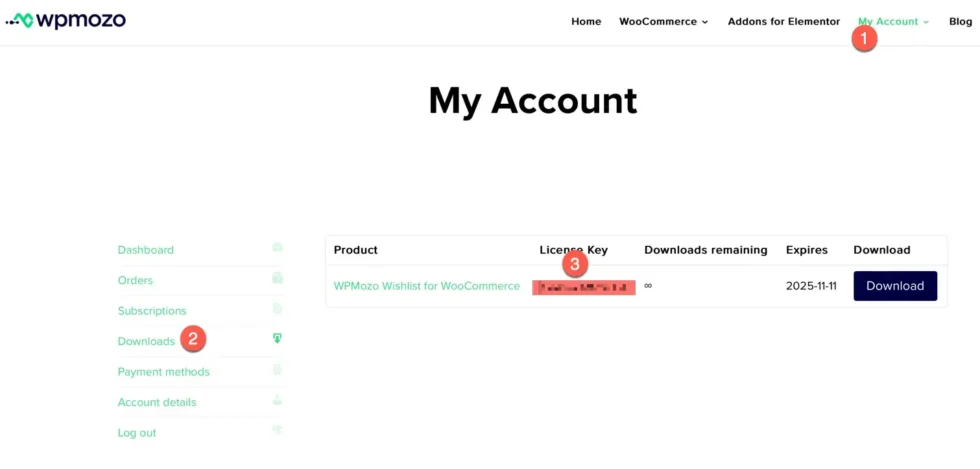The image size is (980, 469).
Task: Click the redacted license key field
Action: pos(584,288)
